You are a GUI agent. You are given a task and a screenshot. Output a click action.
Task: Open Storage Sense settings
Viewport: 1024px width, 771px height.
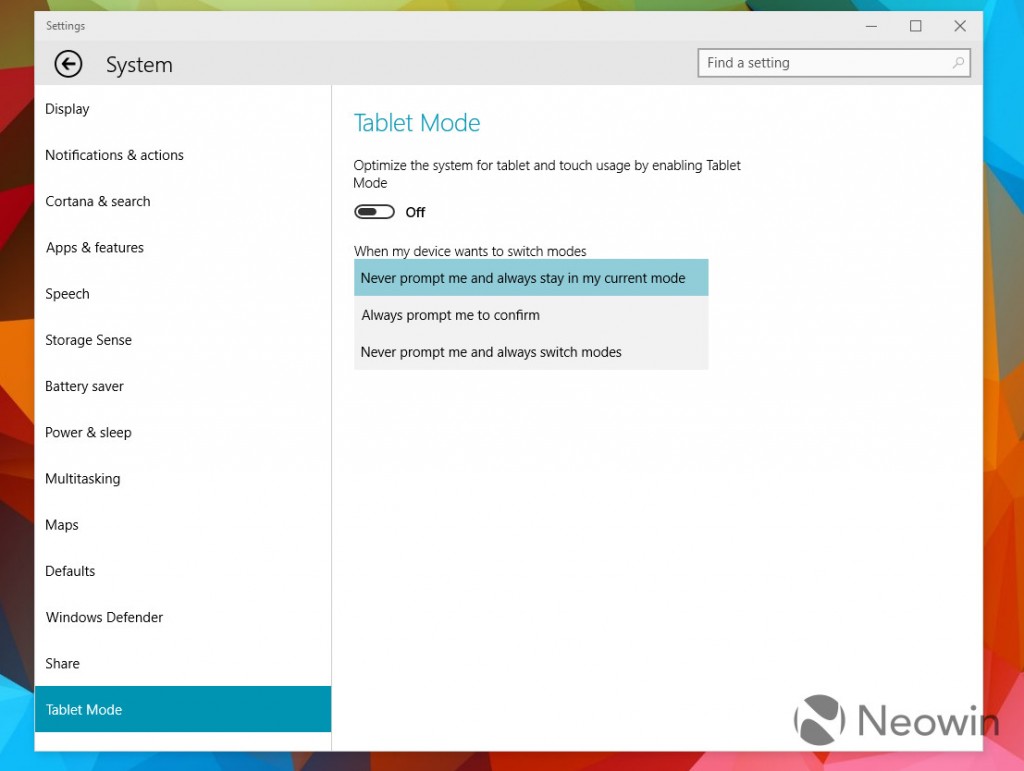coord(88,340)
